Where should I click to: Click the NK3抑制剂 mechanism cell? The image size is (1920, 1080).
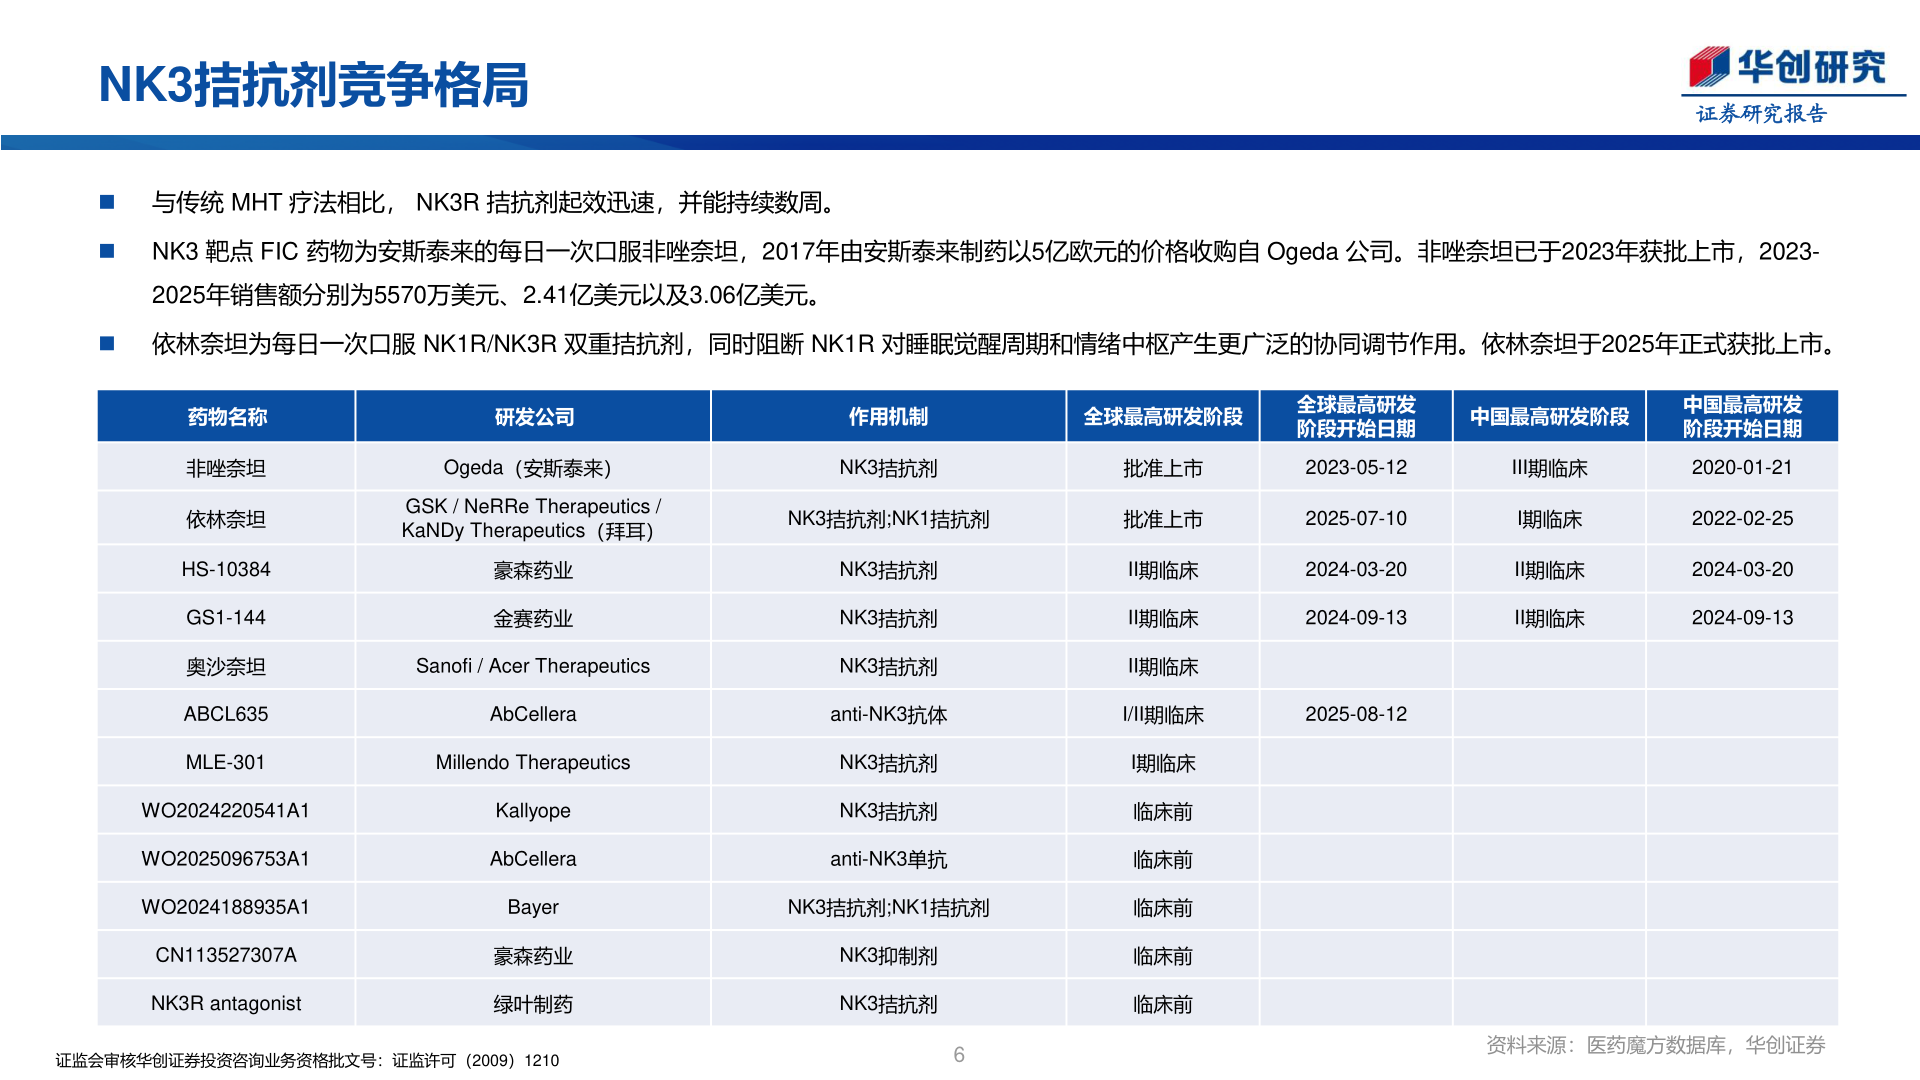tap(888, 955)
